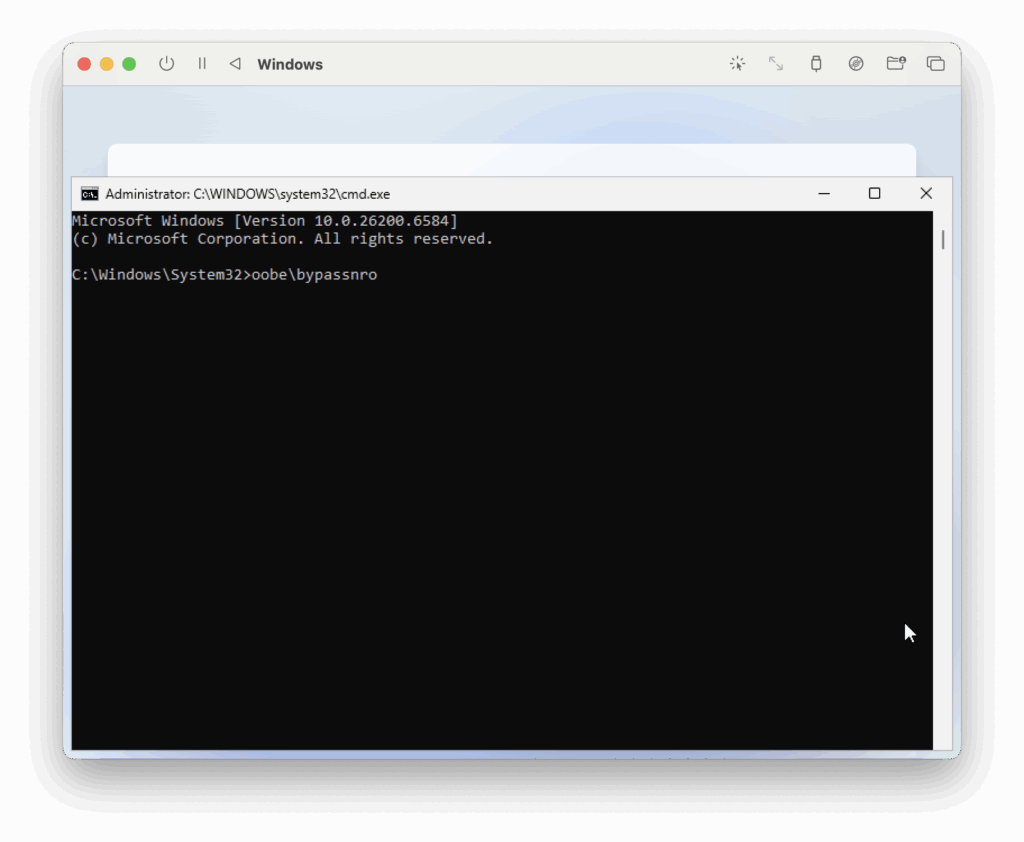Open the cmd.exe system menu via its title icon
1024x842 pixels.
pyautogui.click(x=88, y=193)
